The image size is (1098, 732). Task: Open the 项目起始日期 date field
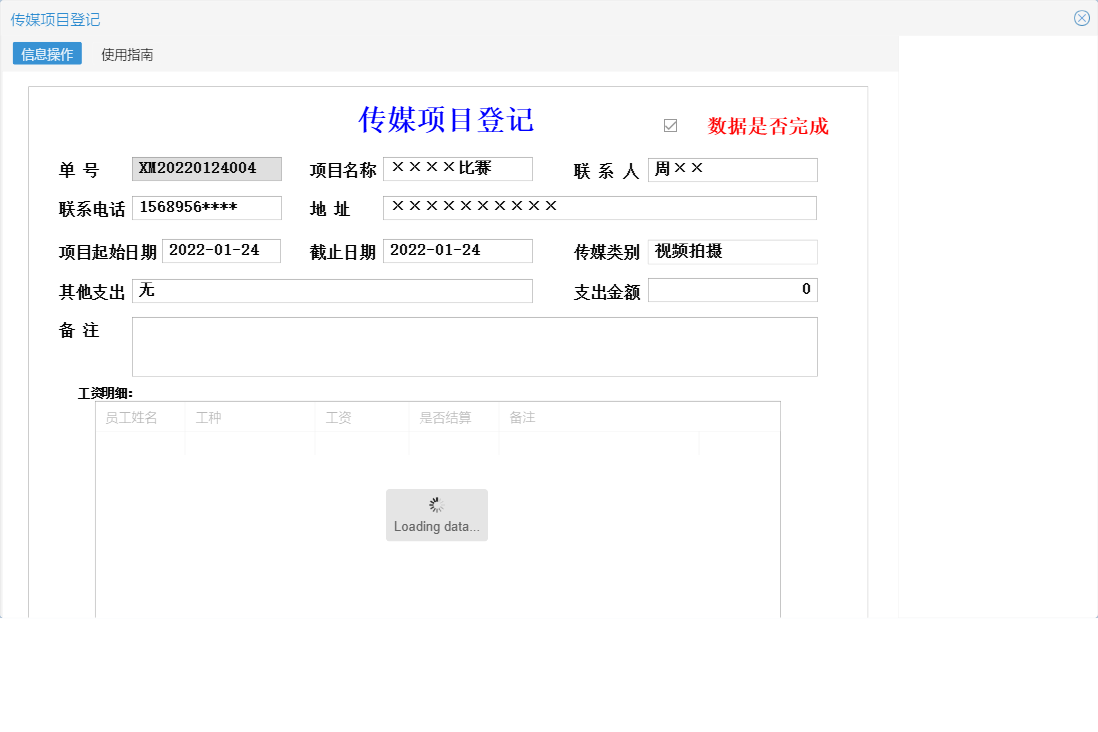[222, 250]
